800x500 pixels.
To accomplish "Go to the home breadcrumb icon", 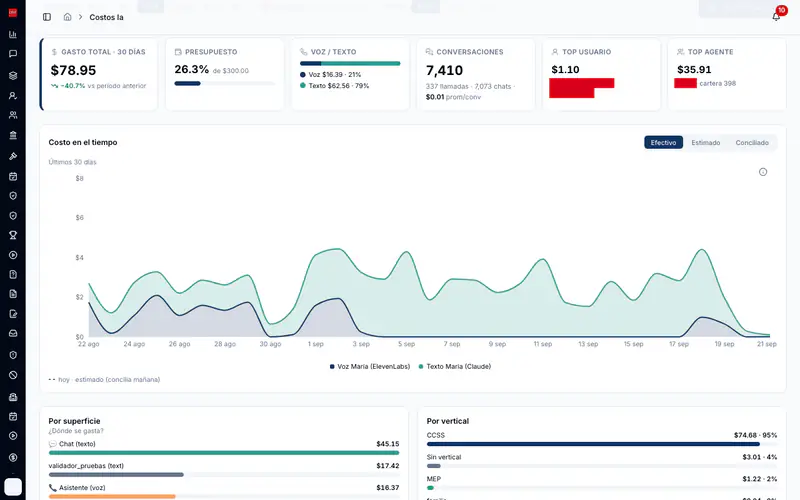I will point(67,17).
